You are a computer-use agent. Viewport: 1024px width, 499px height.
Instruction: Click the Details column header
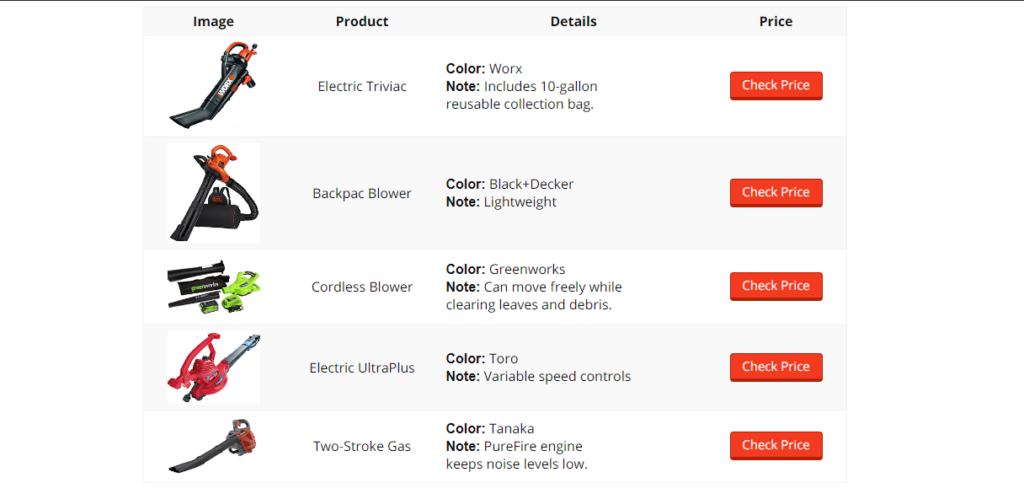click(573, 22)
